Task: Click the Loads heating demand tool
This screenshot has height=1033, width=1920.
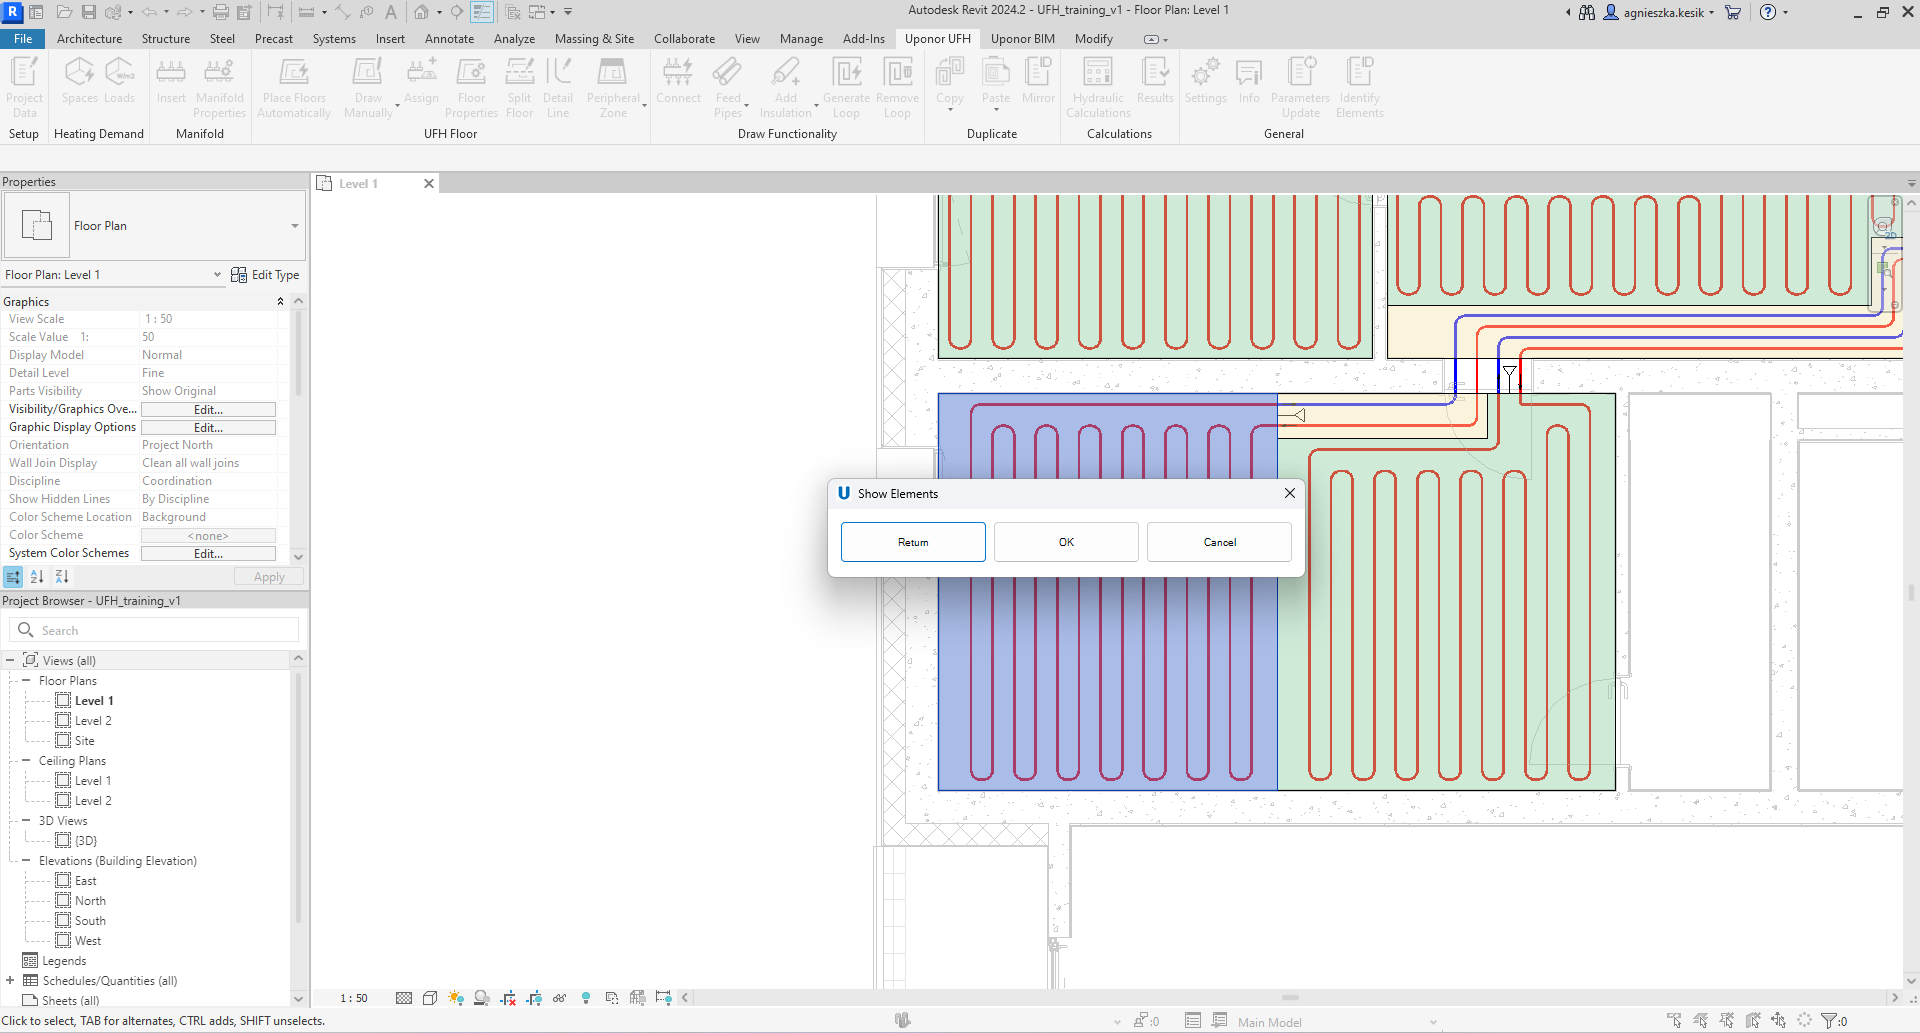Action: 119,82
